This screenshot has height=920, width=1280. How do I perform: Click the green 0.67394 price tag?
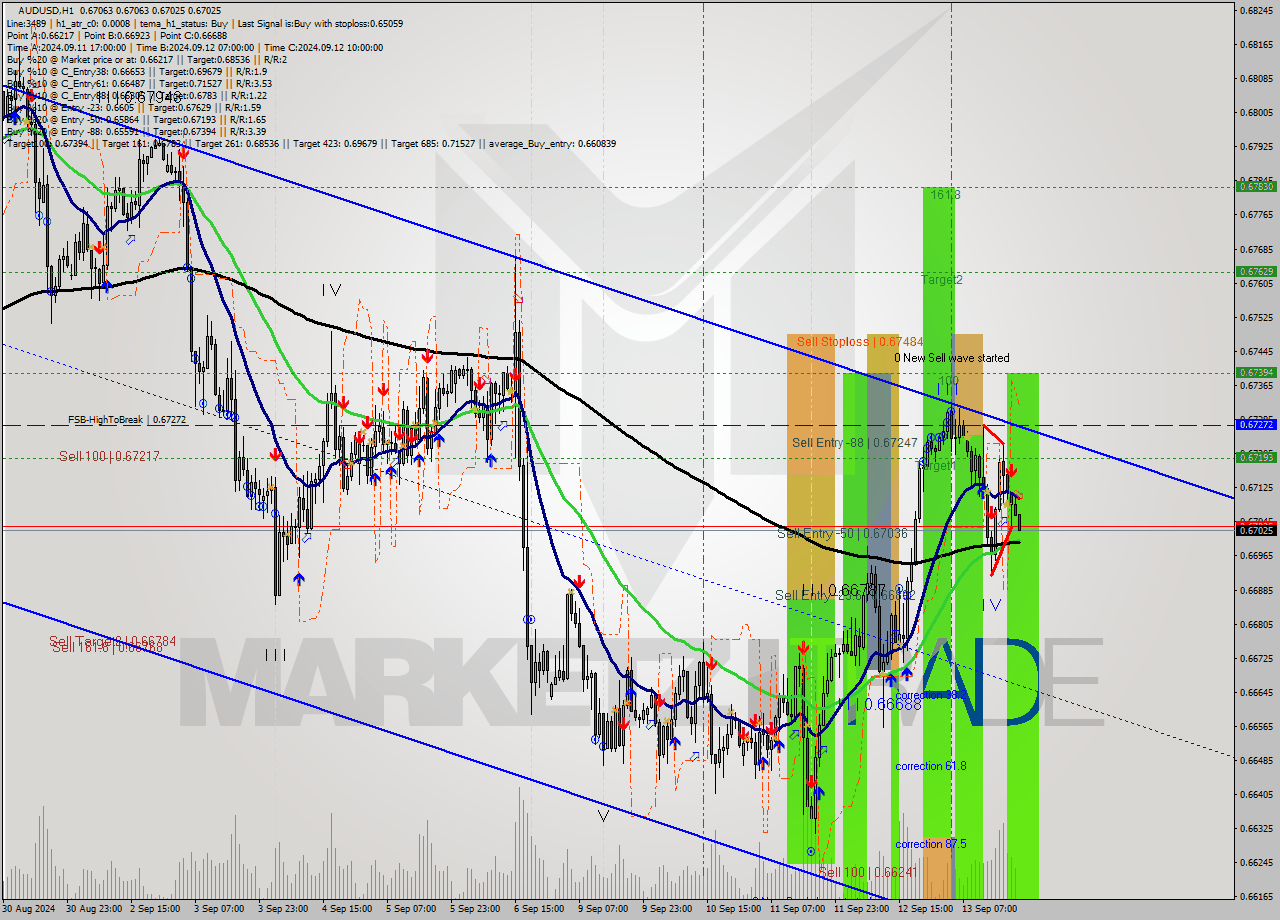(x=1256, y=372)
